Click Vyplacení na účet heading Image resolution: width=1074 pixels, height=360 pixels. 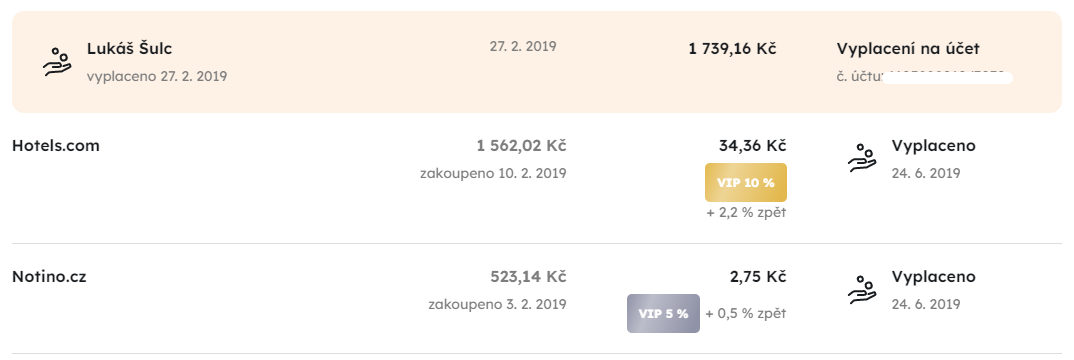(908, 49)
